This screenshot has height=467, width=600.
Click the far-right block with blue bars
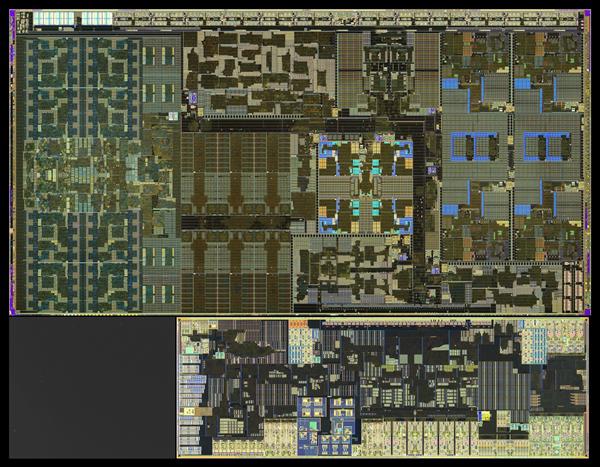(x=547, y=145)
